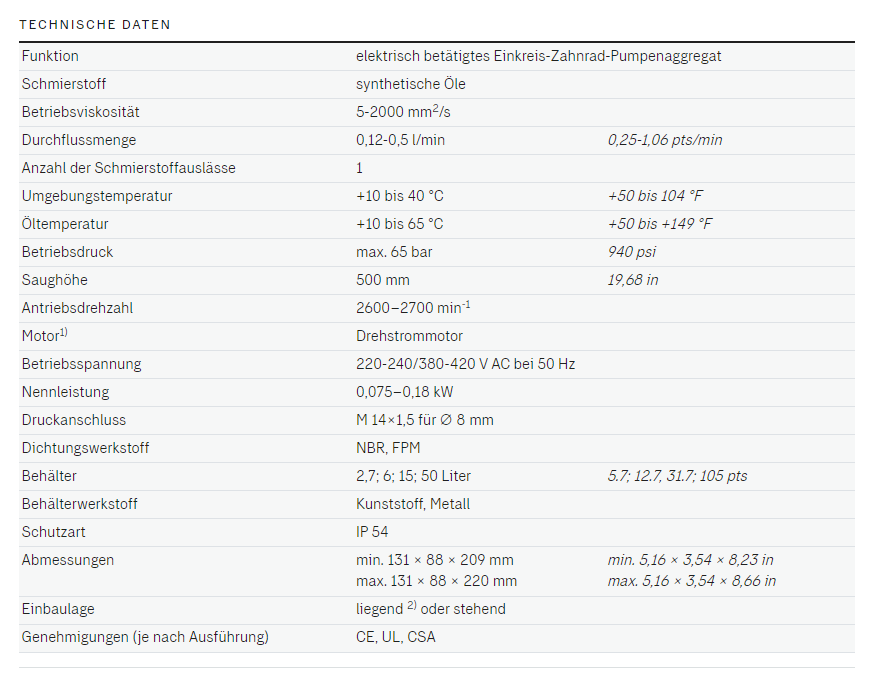Click the Einbaulage footnote 2) superscript
The image size is (873, 677).
click(x=411, y=605)
